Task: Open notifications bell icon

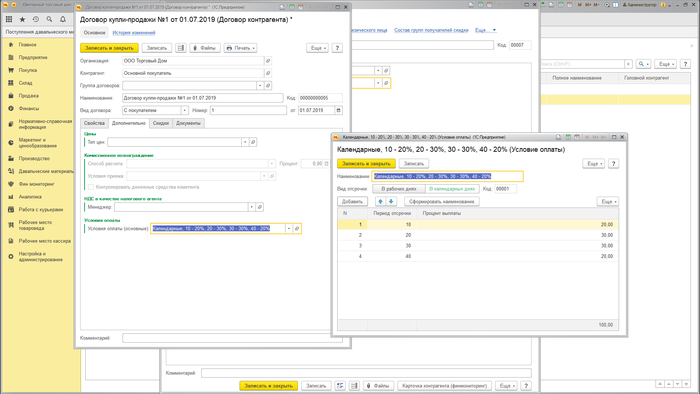Action: [x=63, y=20]
